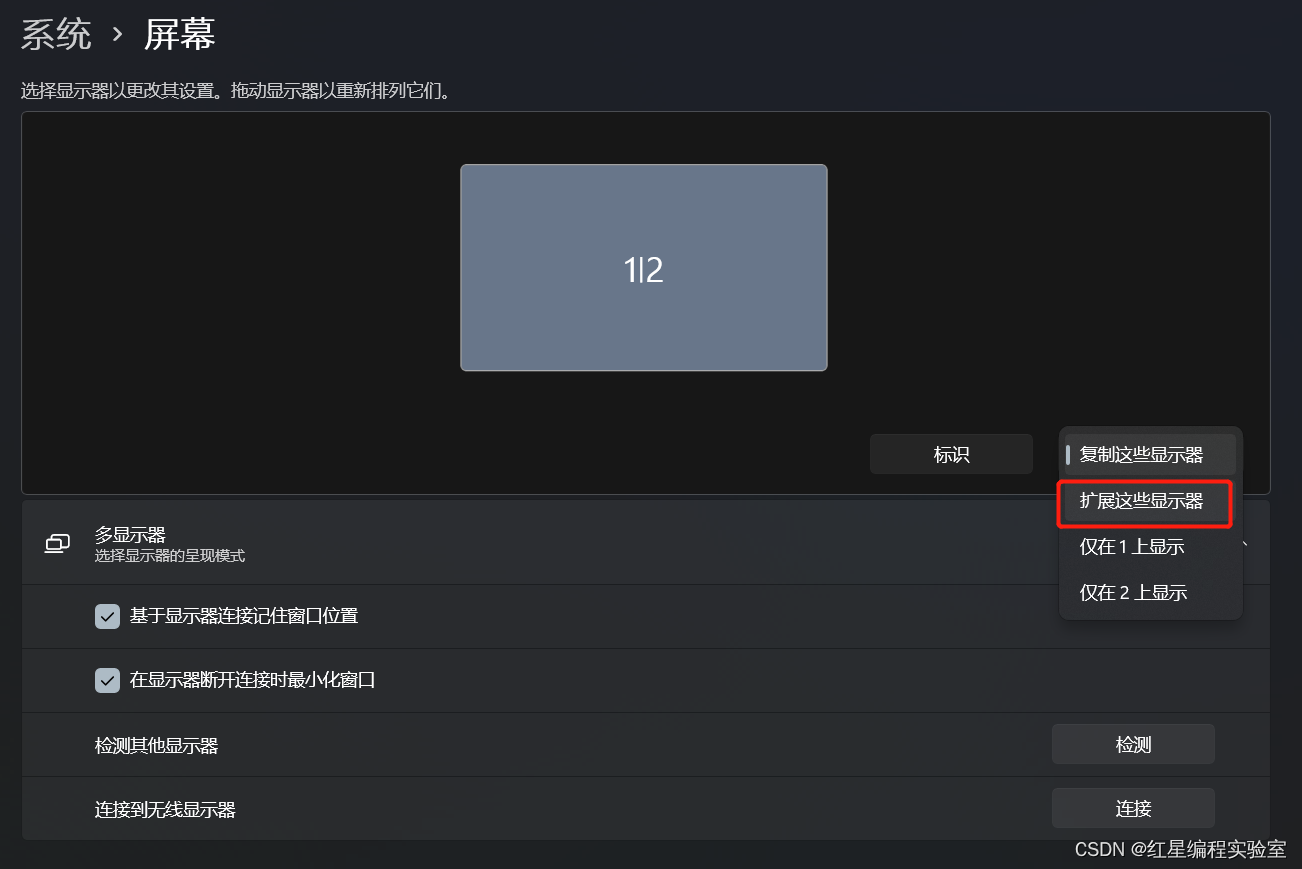Screen dimensions: 1302x869
Task: Select the 1|2 monitor rectangle
Action: pos(644,268)
